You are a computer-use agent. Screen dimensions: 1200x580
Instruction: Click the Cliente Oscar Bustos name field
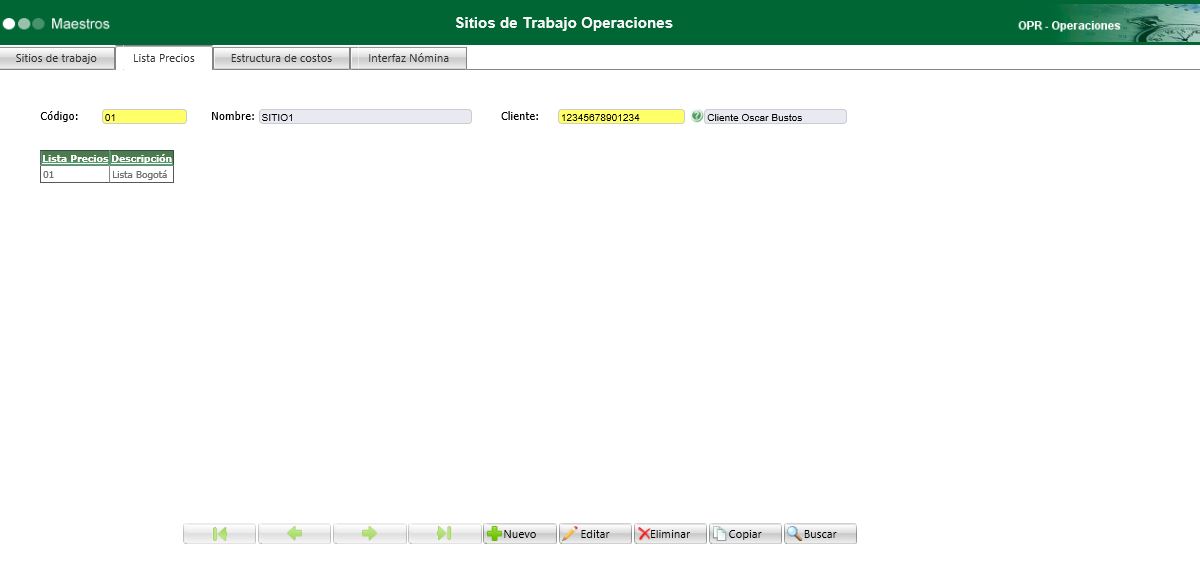coord(776,117)
